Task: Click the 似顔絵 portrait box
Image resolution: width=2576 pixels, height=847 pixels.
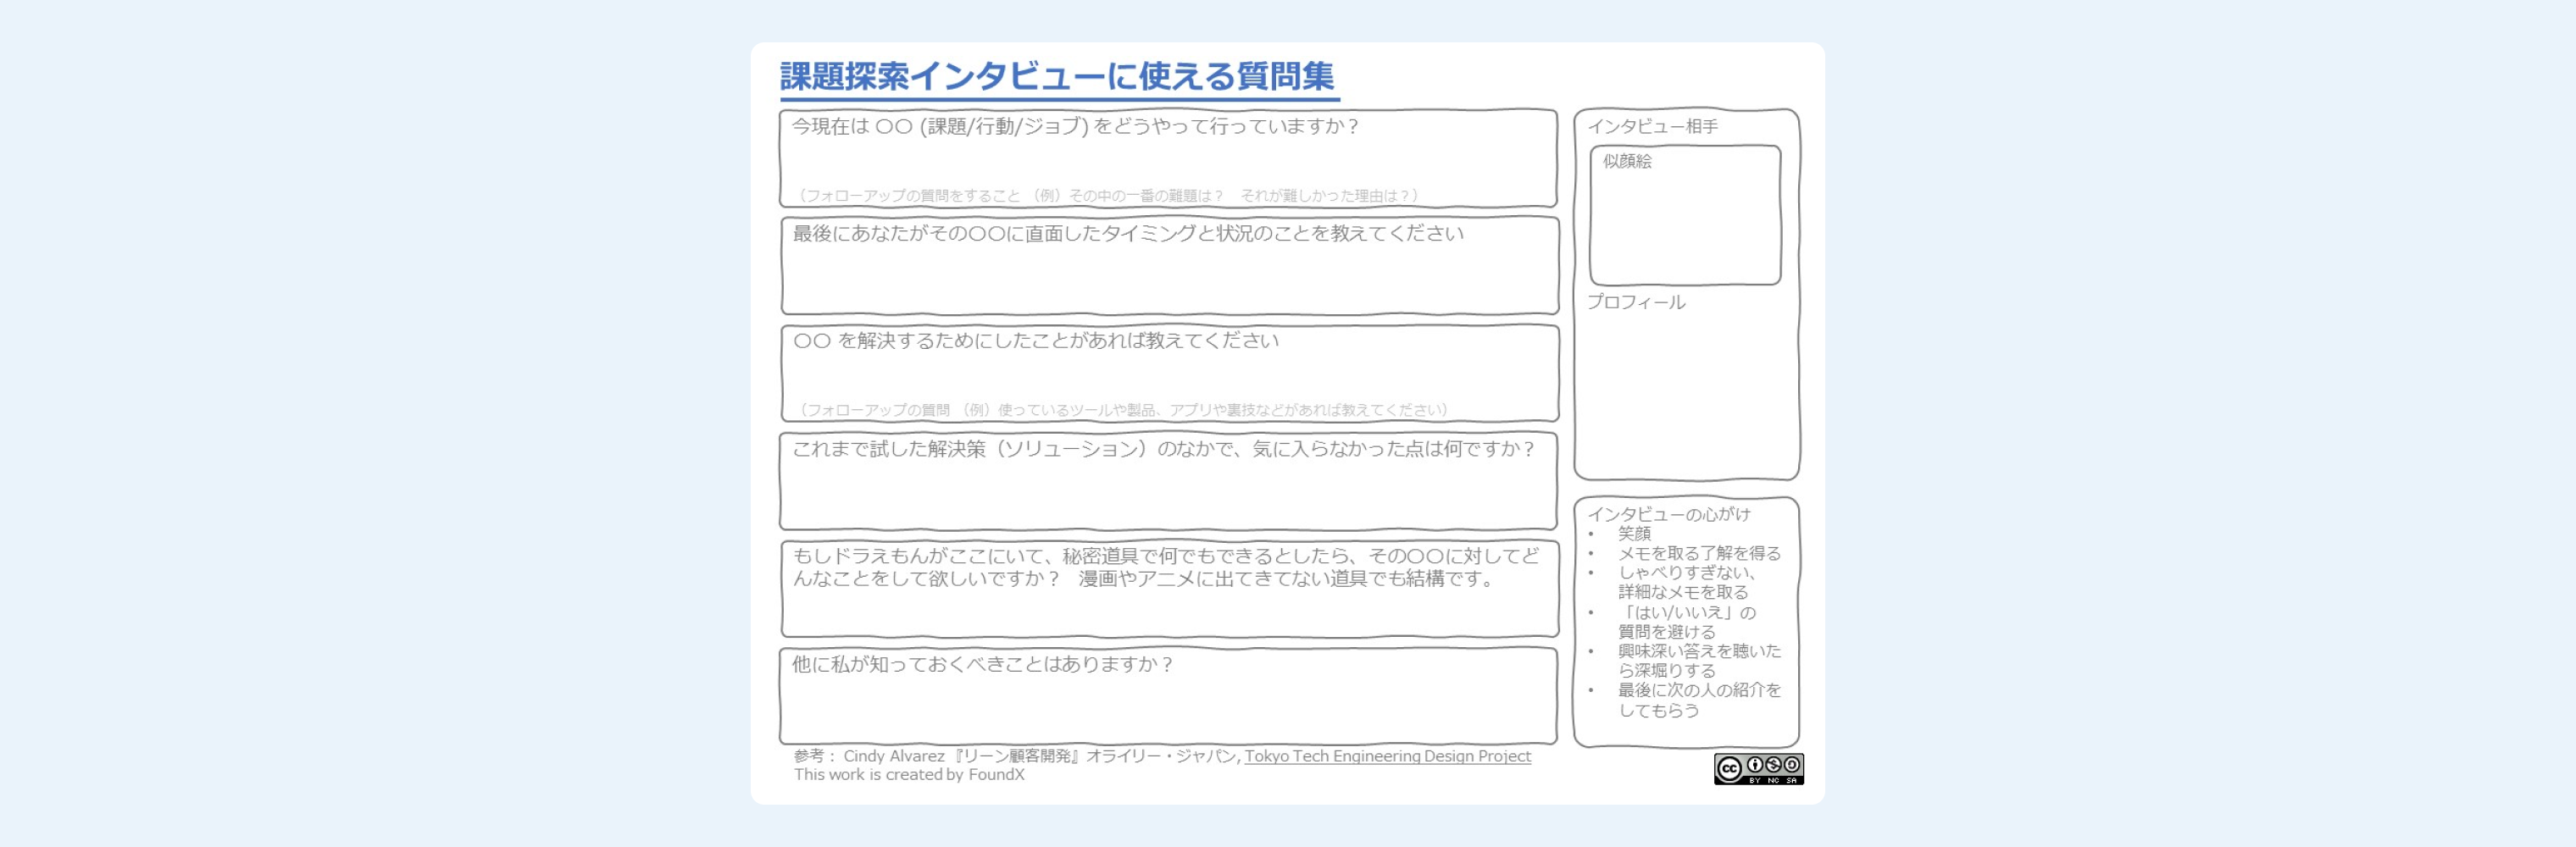Action: coord(1685,215)
